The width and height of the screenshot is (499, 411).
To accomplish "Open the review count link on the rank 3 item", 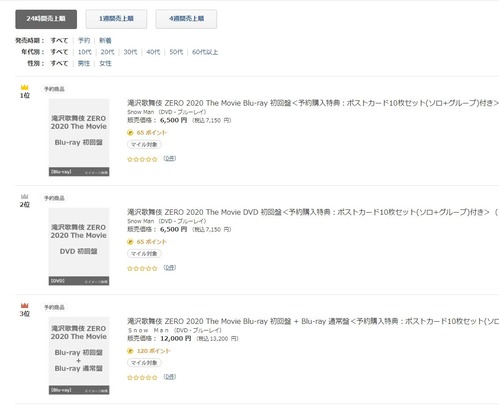I will (170, 377).
